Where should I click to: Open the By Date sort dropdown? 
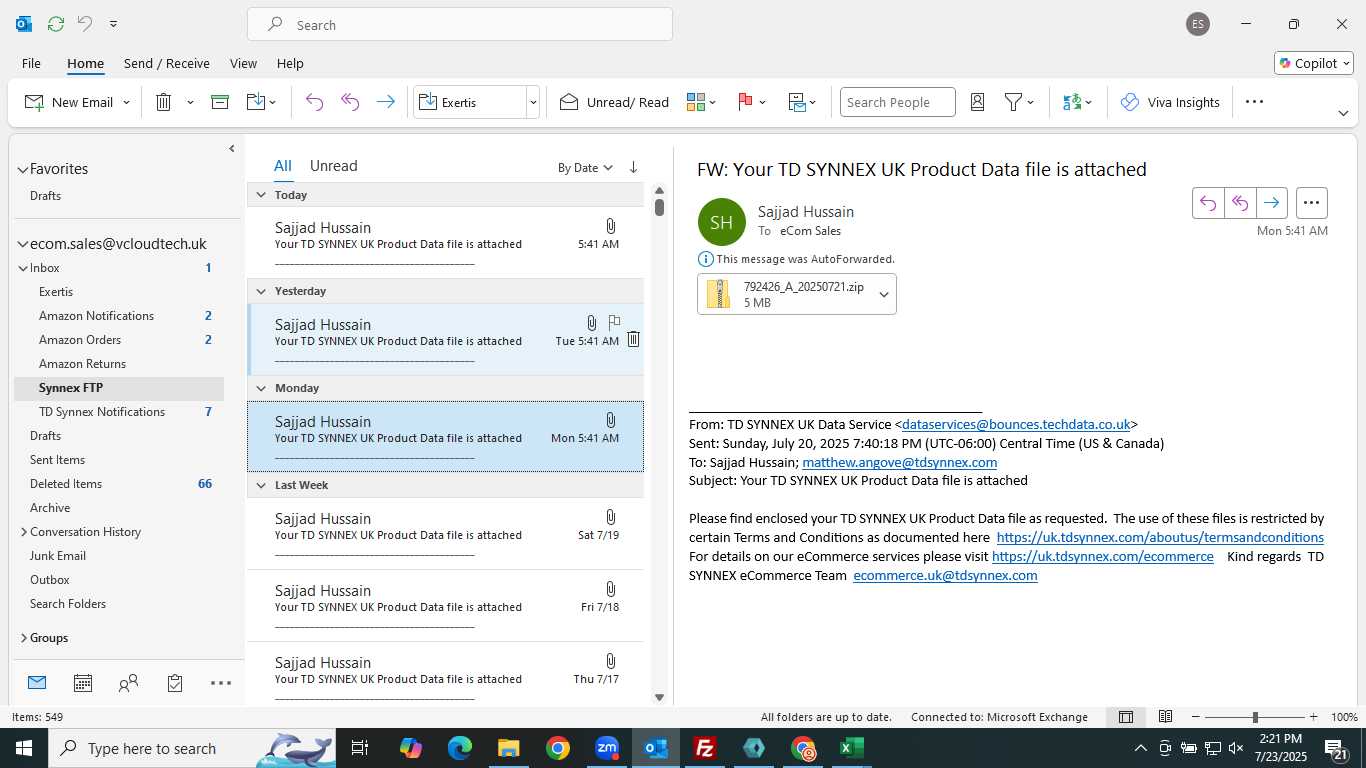pos(585,168)
